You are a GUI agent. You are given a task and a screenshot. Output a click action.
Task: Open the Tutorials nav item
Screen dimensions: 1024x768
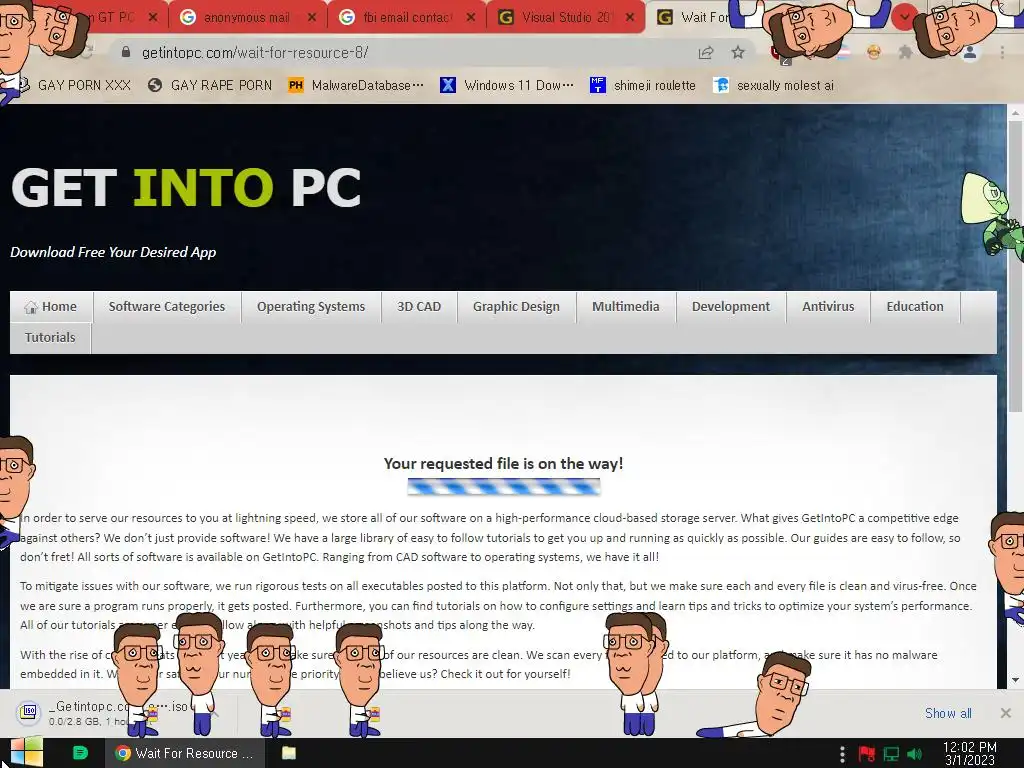click(50, 338)
